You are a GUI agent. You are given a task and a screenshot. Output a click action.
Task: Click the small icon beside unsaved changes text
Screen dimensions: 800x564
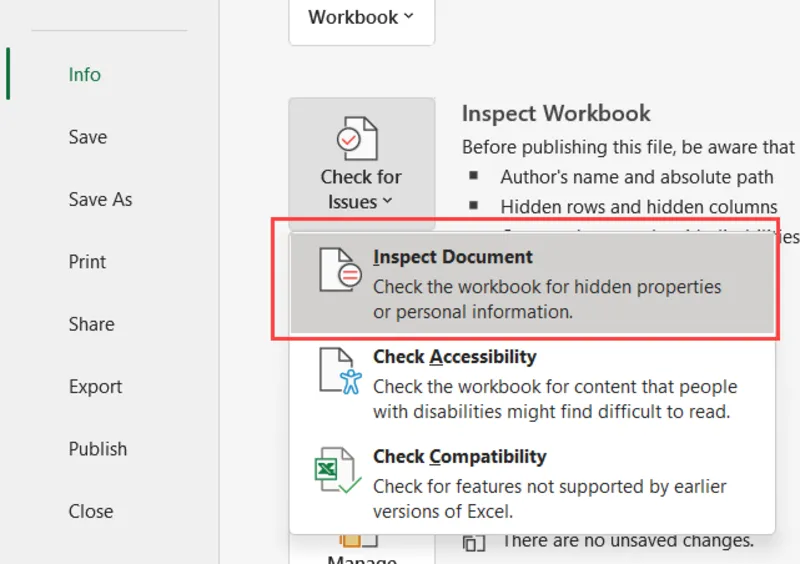(x=474, y=542)
